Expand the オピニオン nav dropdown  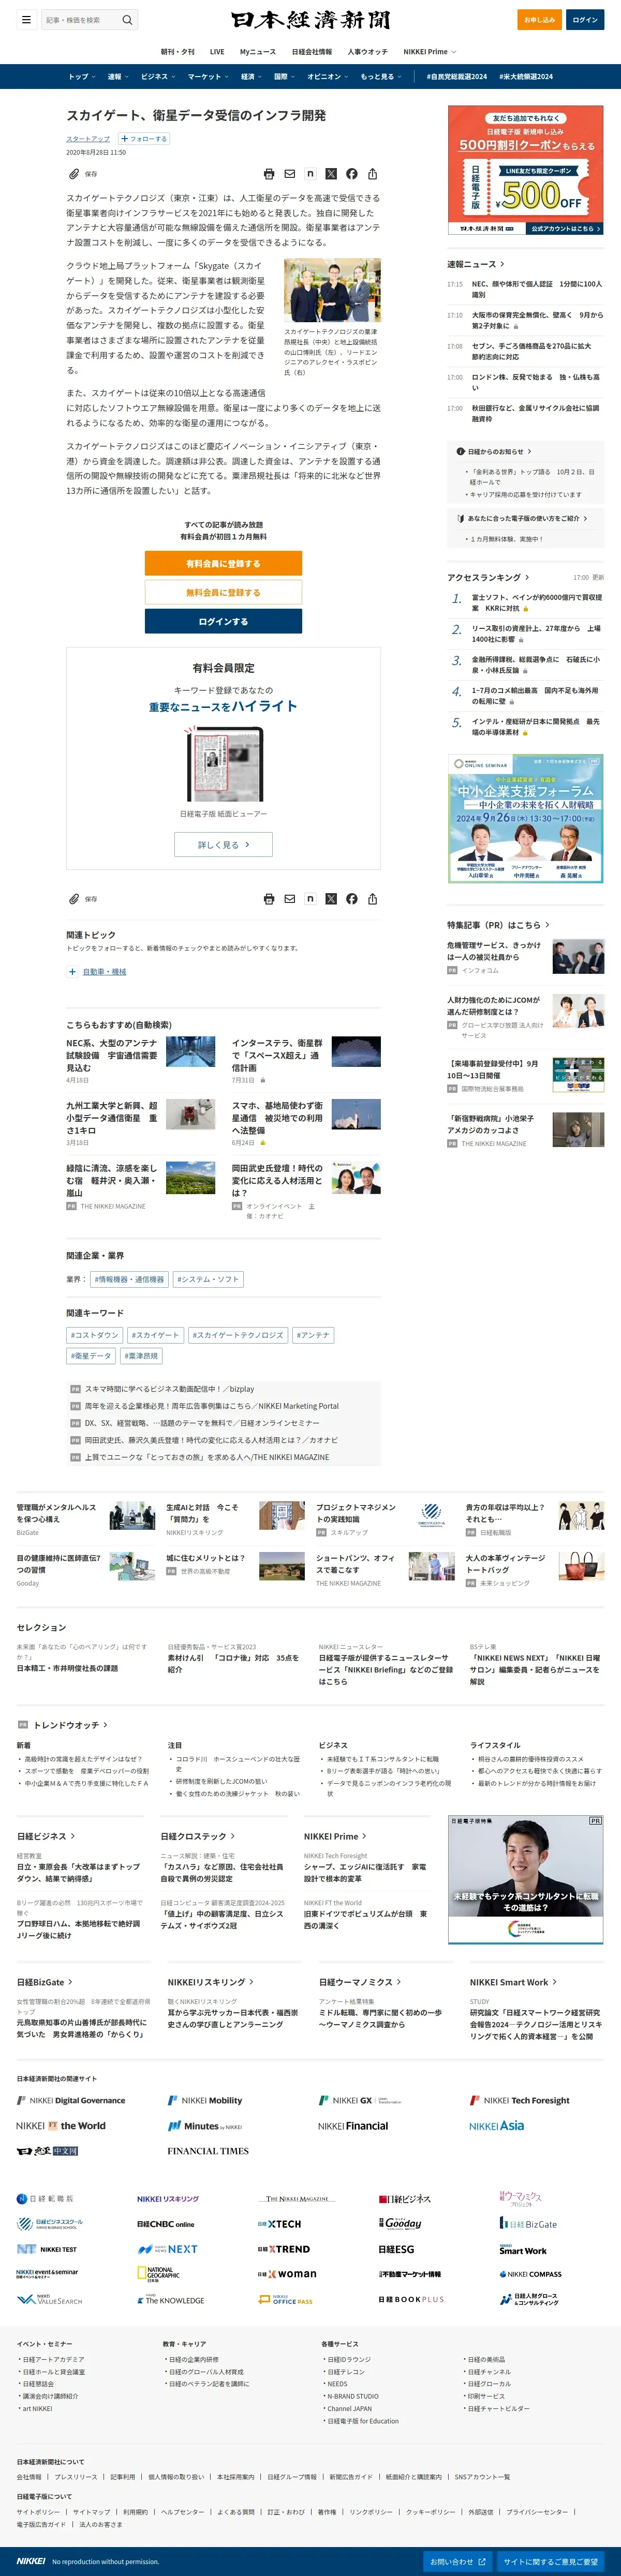point(328,77)
